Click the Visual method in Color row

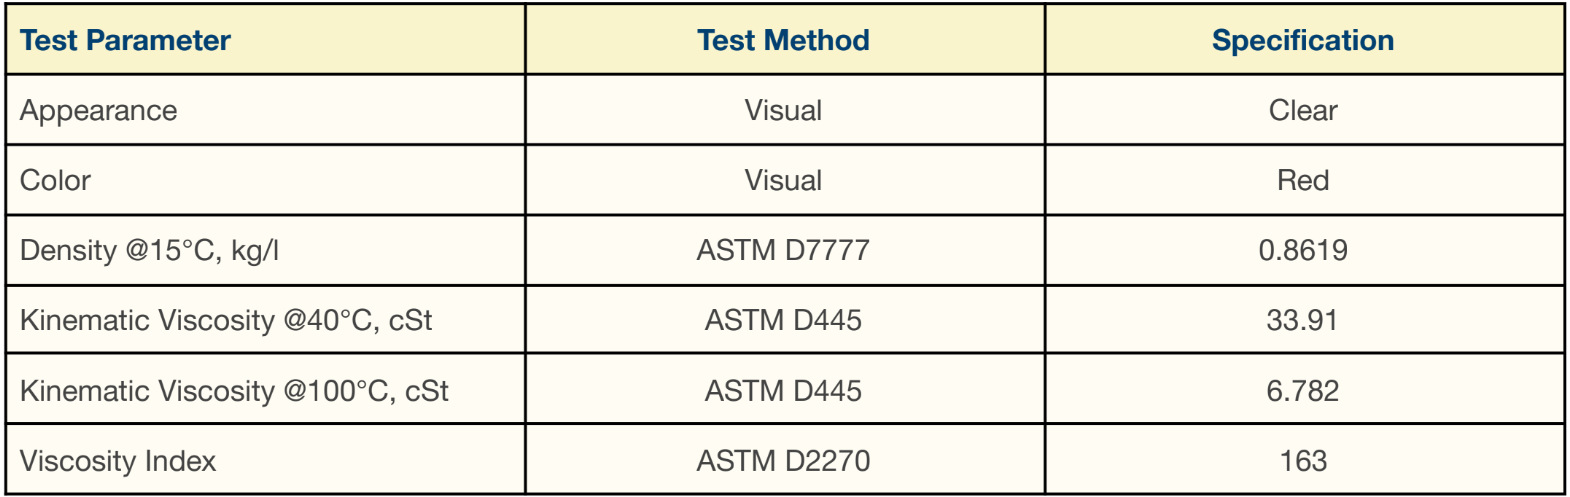tap(783, 180)
